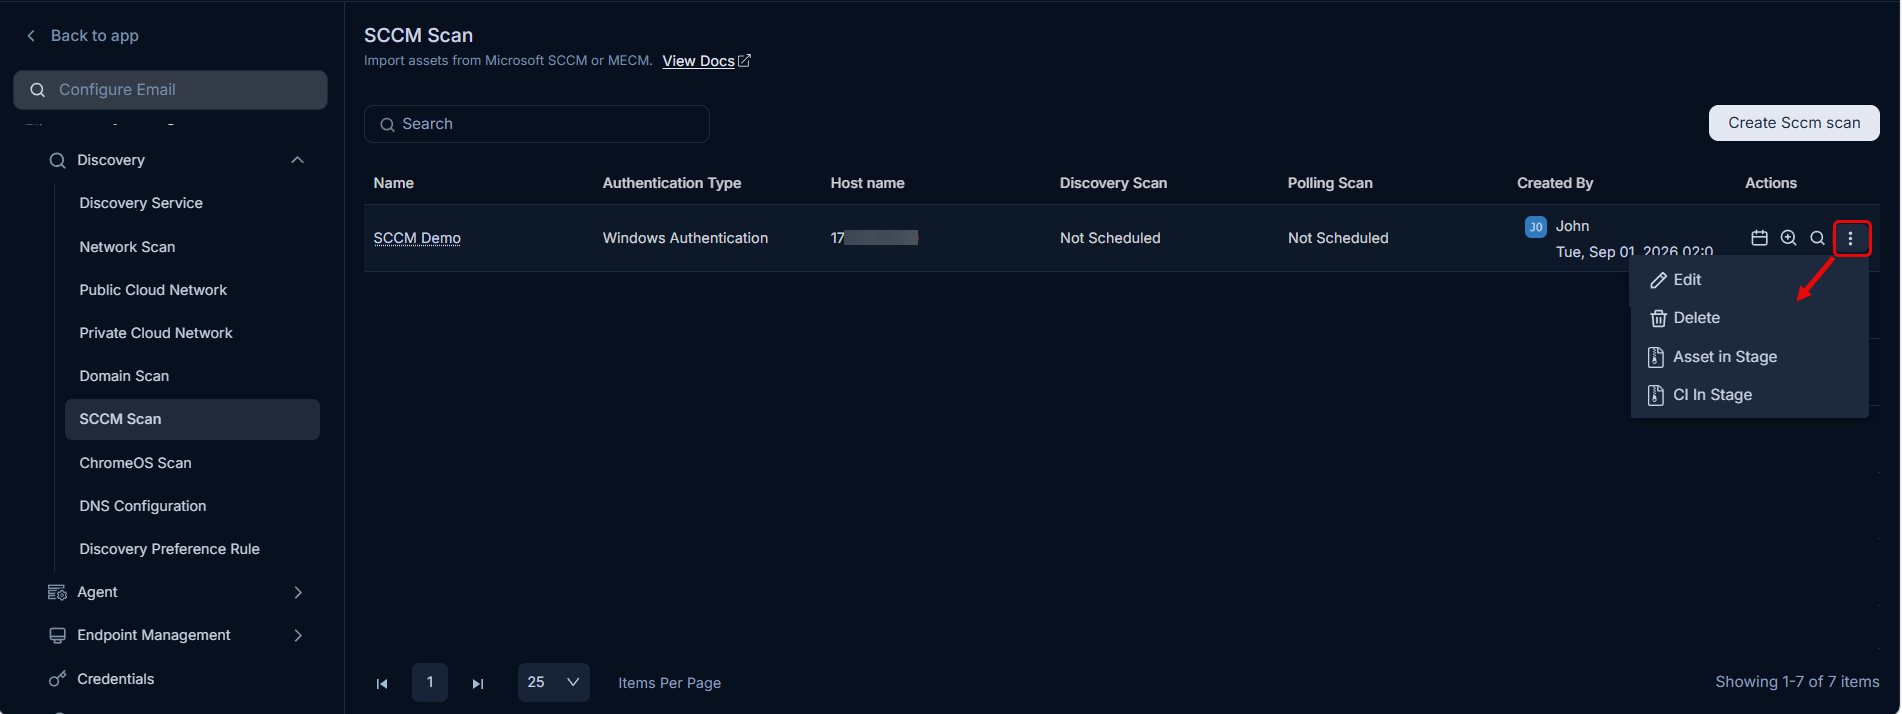Open the SCCM Demo scan link
Image resolution: width=1902 pixels, height=714 pixels.
pos(417,238)
